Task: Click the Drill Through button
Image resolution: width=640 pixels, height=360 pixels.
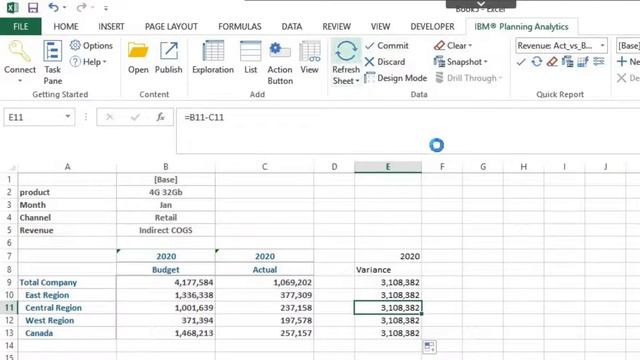Action: pos(469,78)
